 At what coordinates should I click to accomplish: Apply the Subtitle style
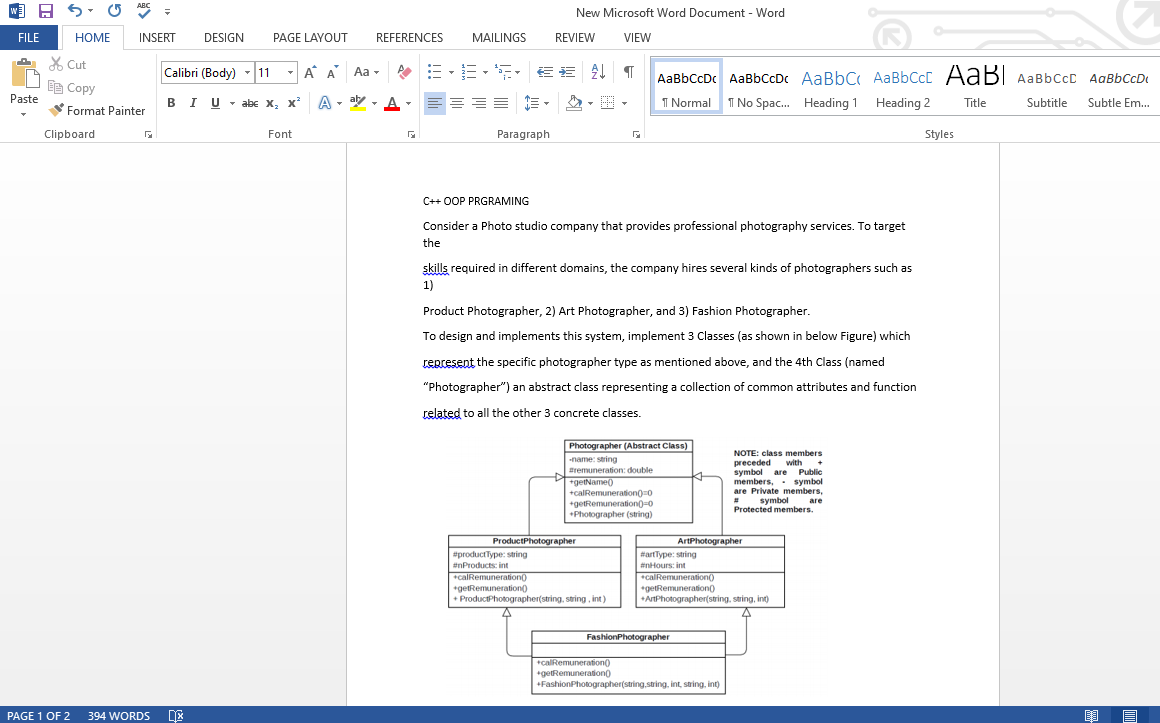point(1046,87)
